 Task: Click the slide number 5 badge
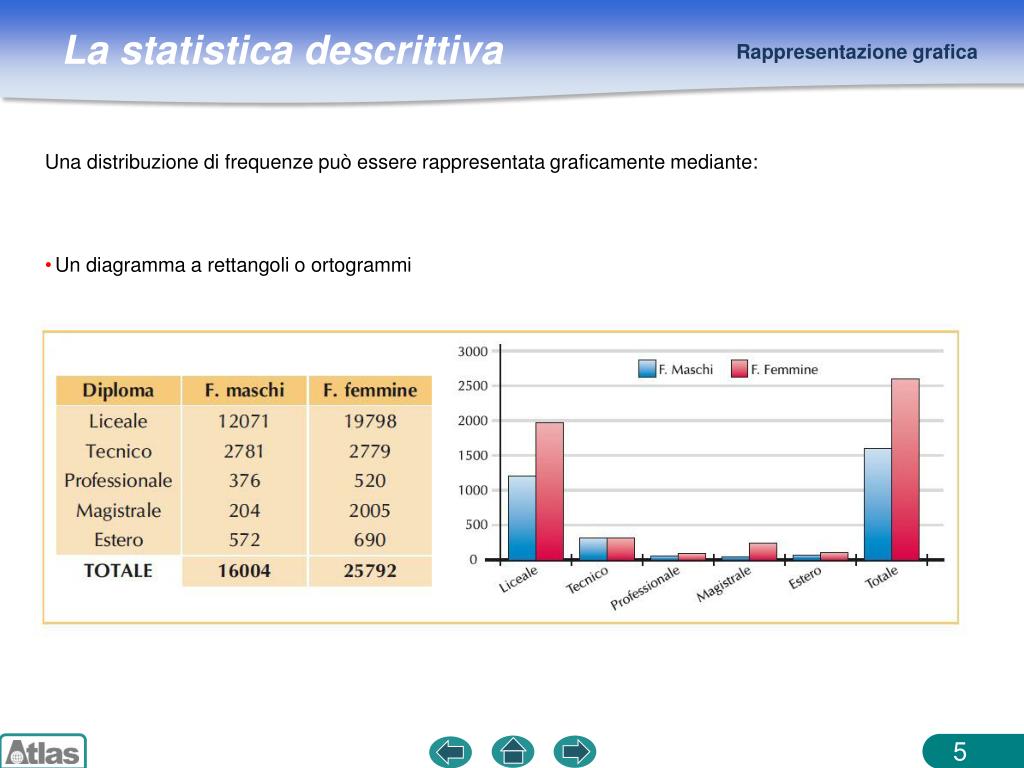[973, 751]
